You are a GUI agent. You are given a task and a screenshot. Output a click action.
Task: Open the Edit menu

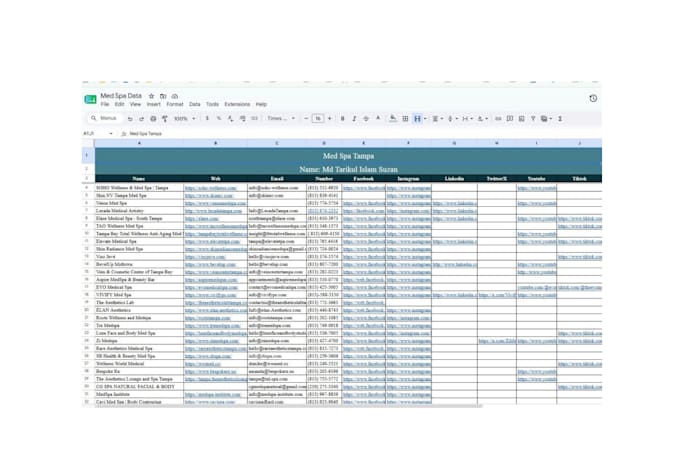[x=119, y=105]
